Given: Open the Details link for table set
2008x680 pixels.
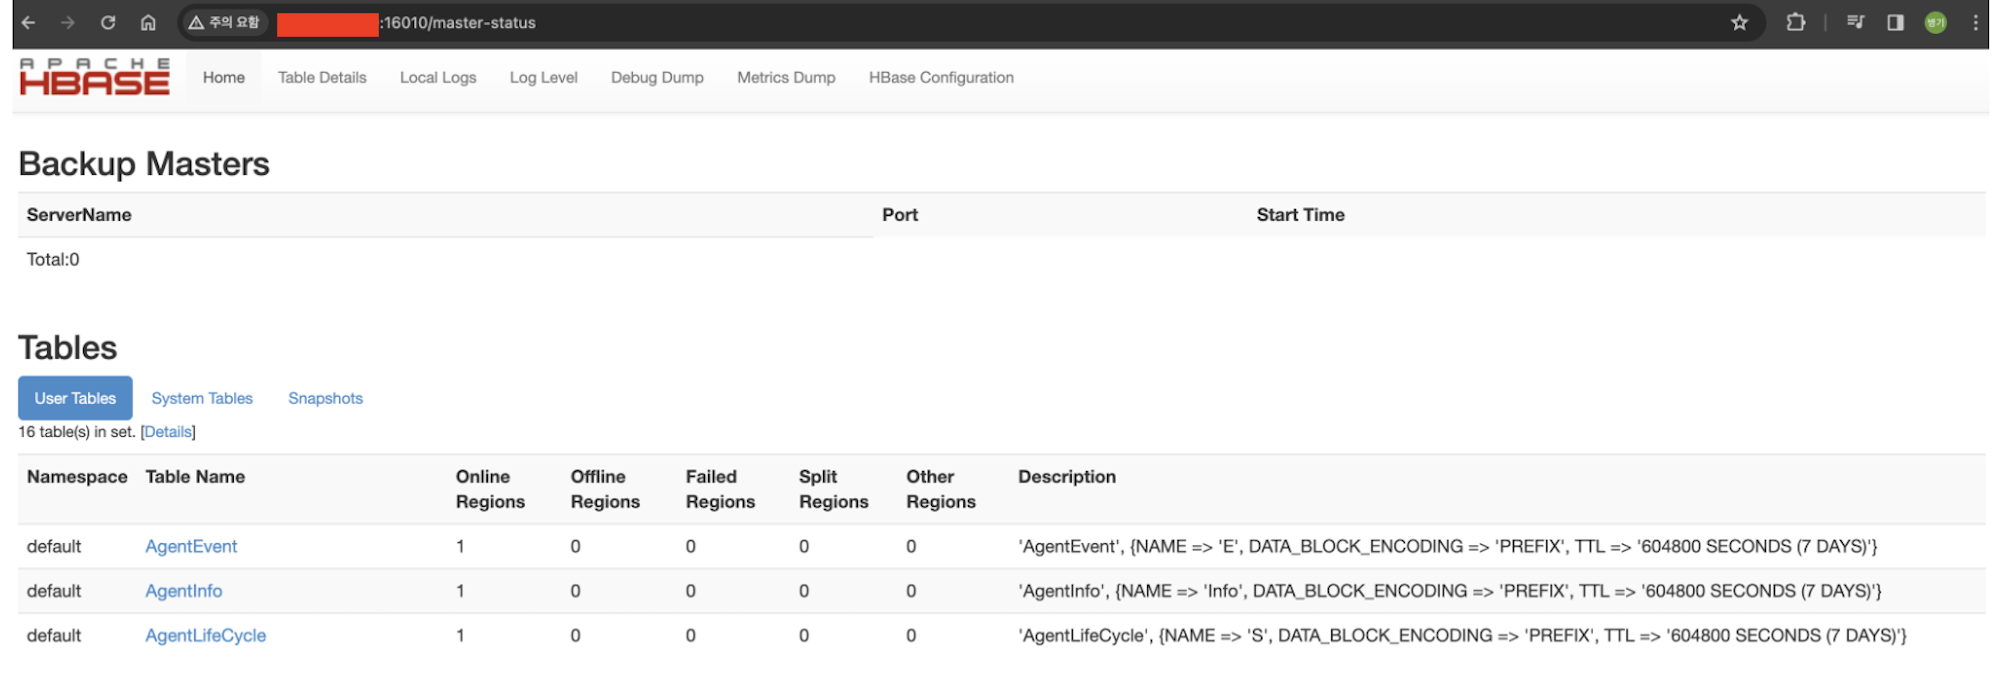Looking at the screenshot, I should [168, 432].
